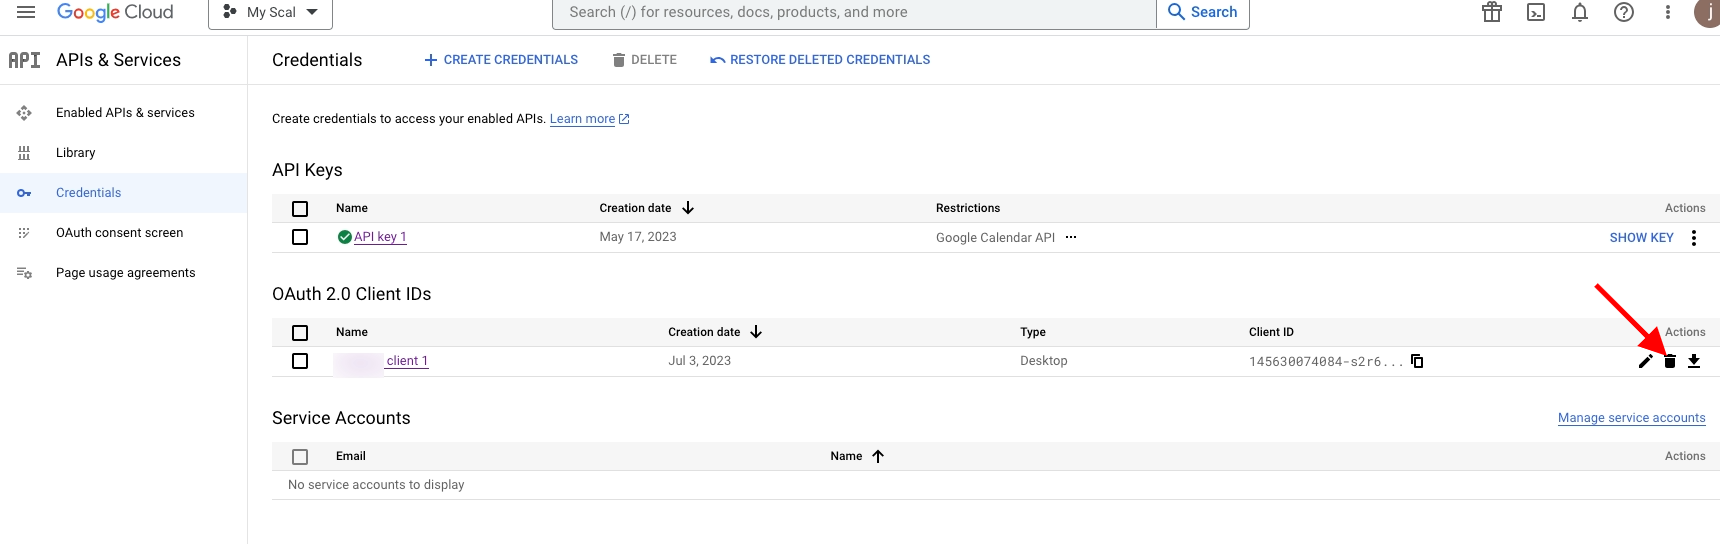Screen dimensions: 1720x544
Task: Click the notifications bell icon
Action: coord(1580,12)
